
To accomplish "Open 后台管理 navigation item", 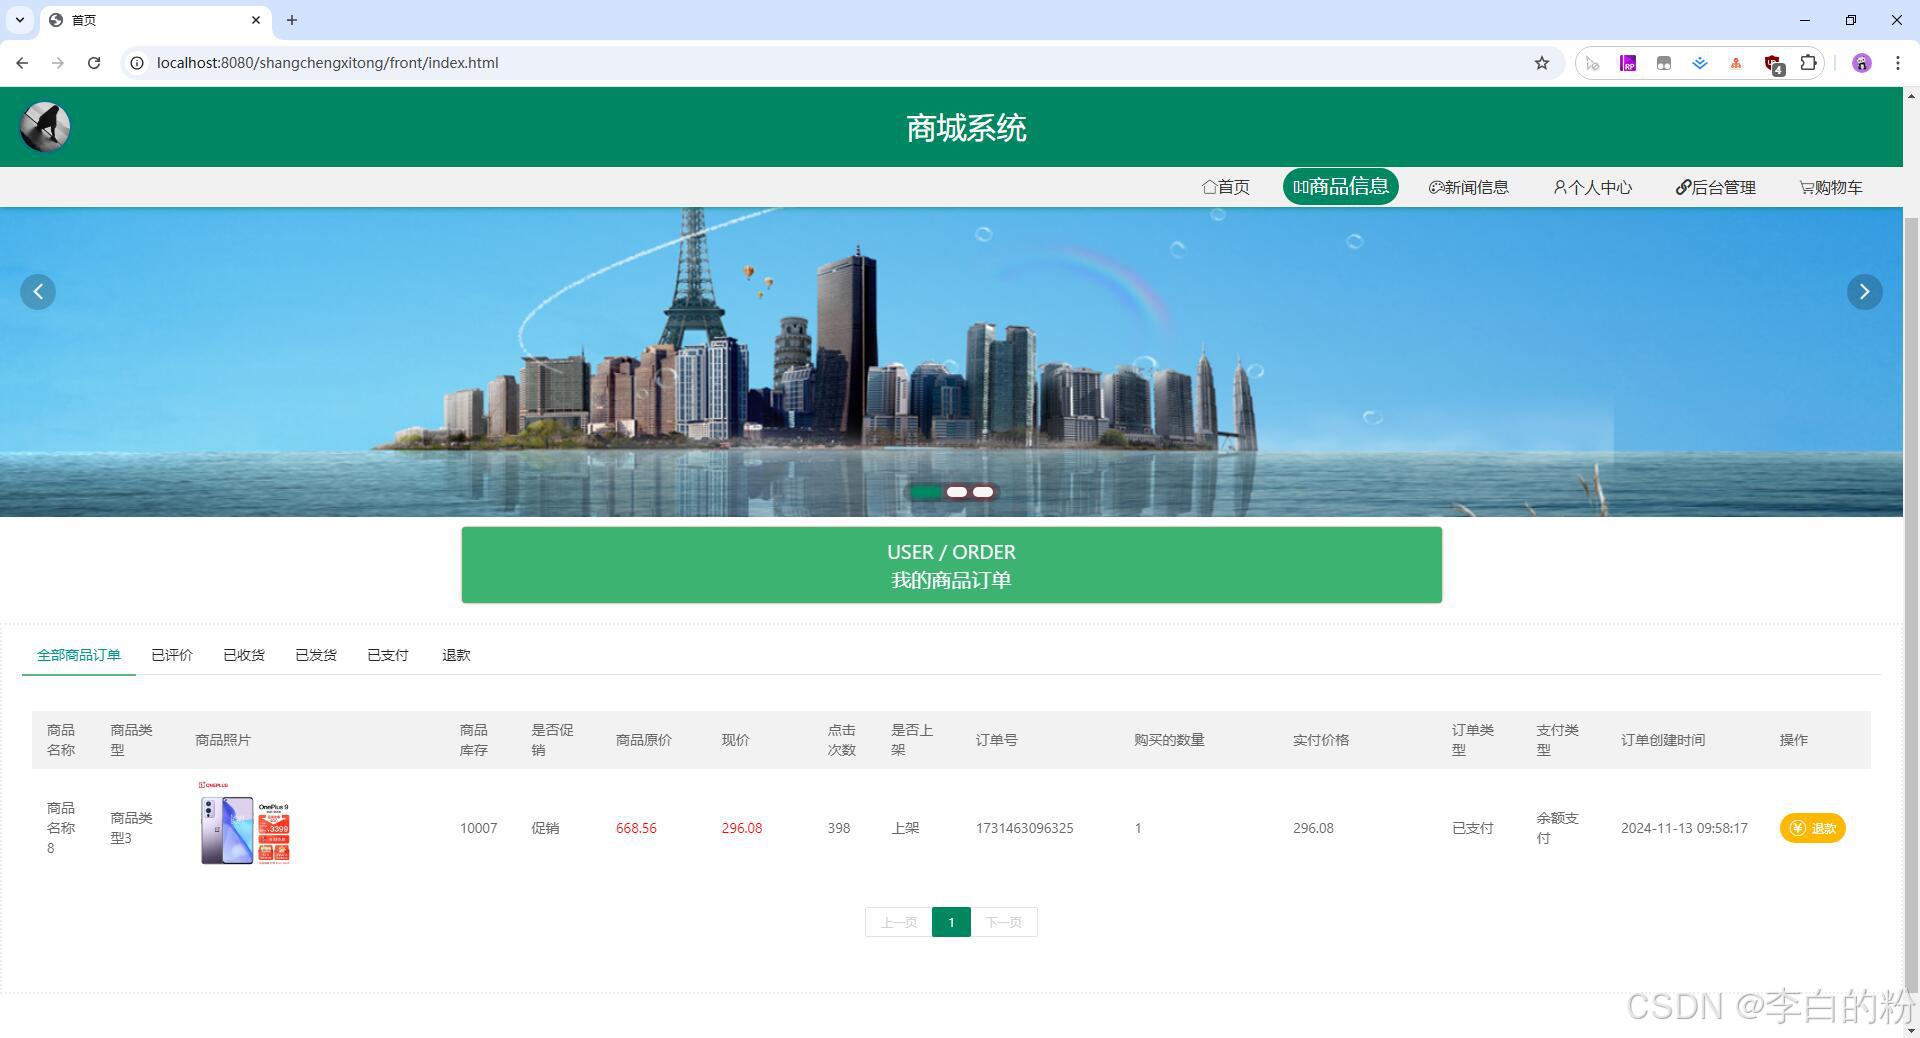I will pos(1716,187).
